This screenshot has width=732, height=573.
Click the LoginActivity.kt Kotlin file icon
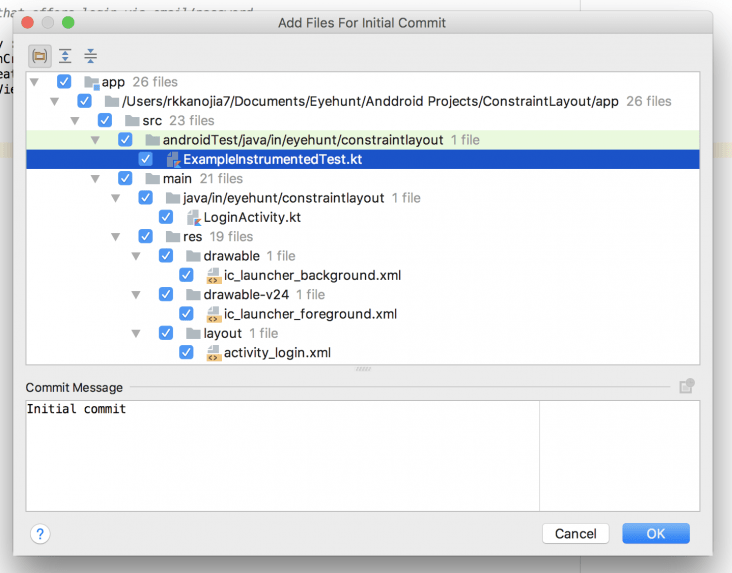tap(194, 218)
